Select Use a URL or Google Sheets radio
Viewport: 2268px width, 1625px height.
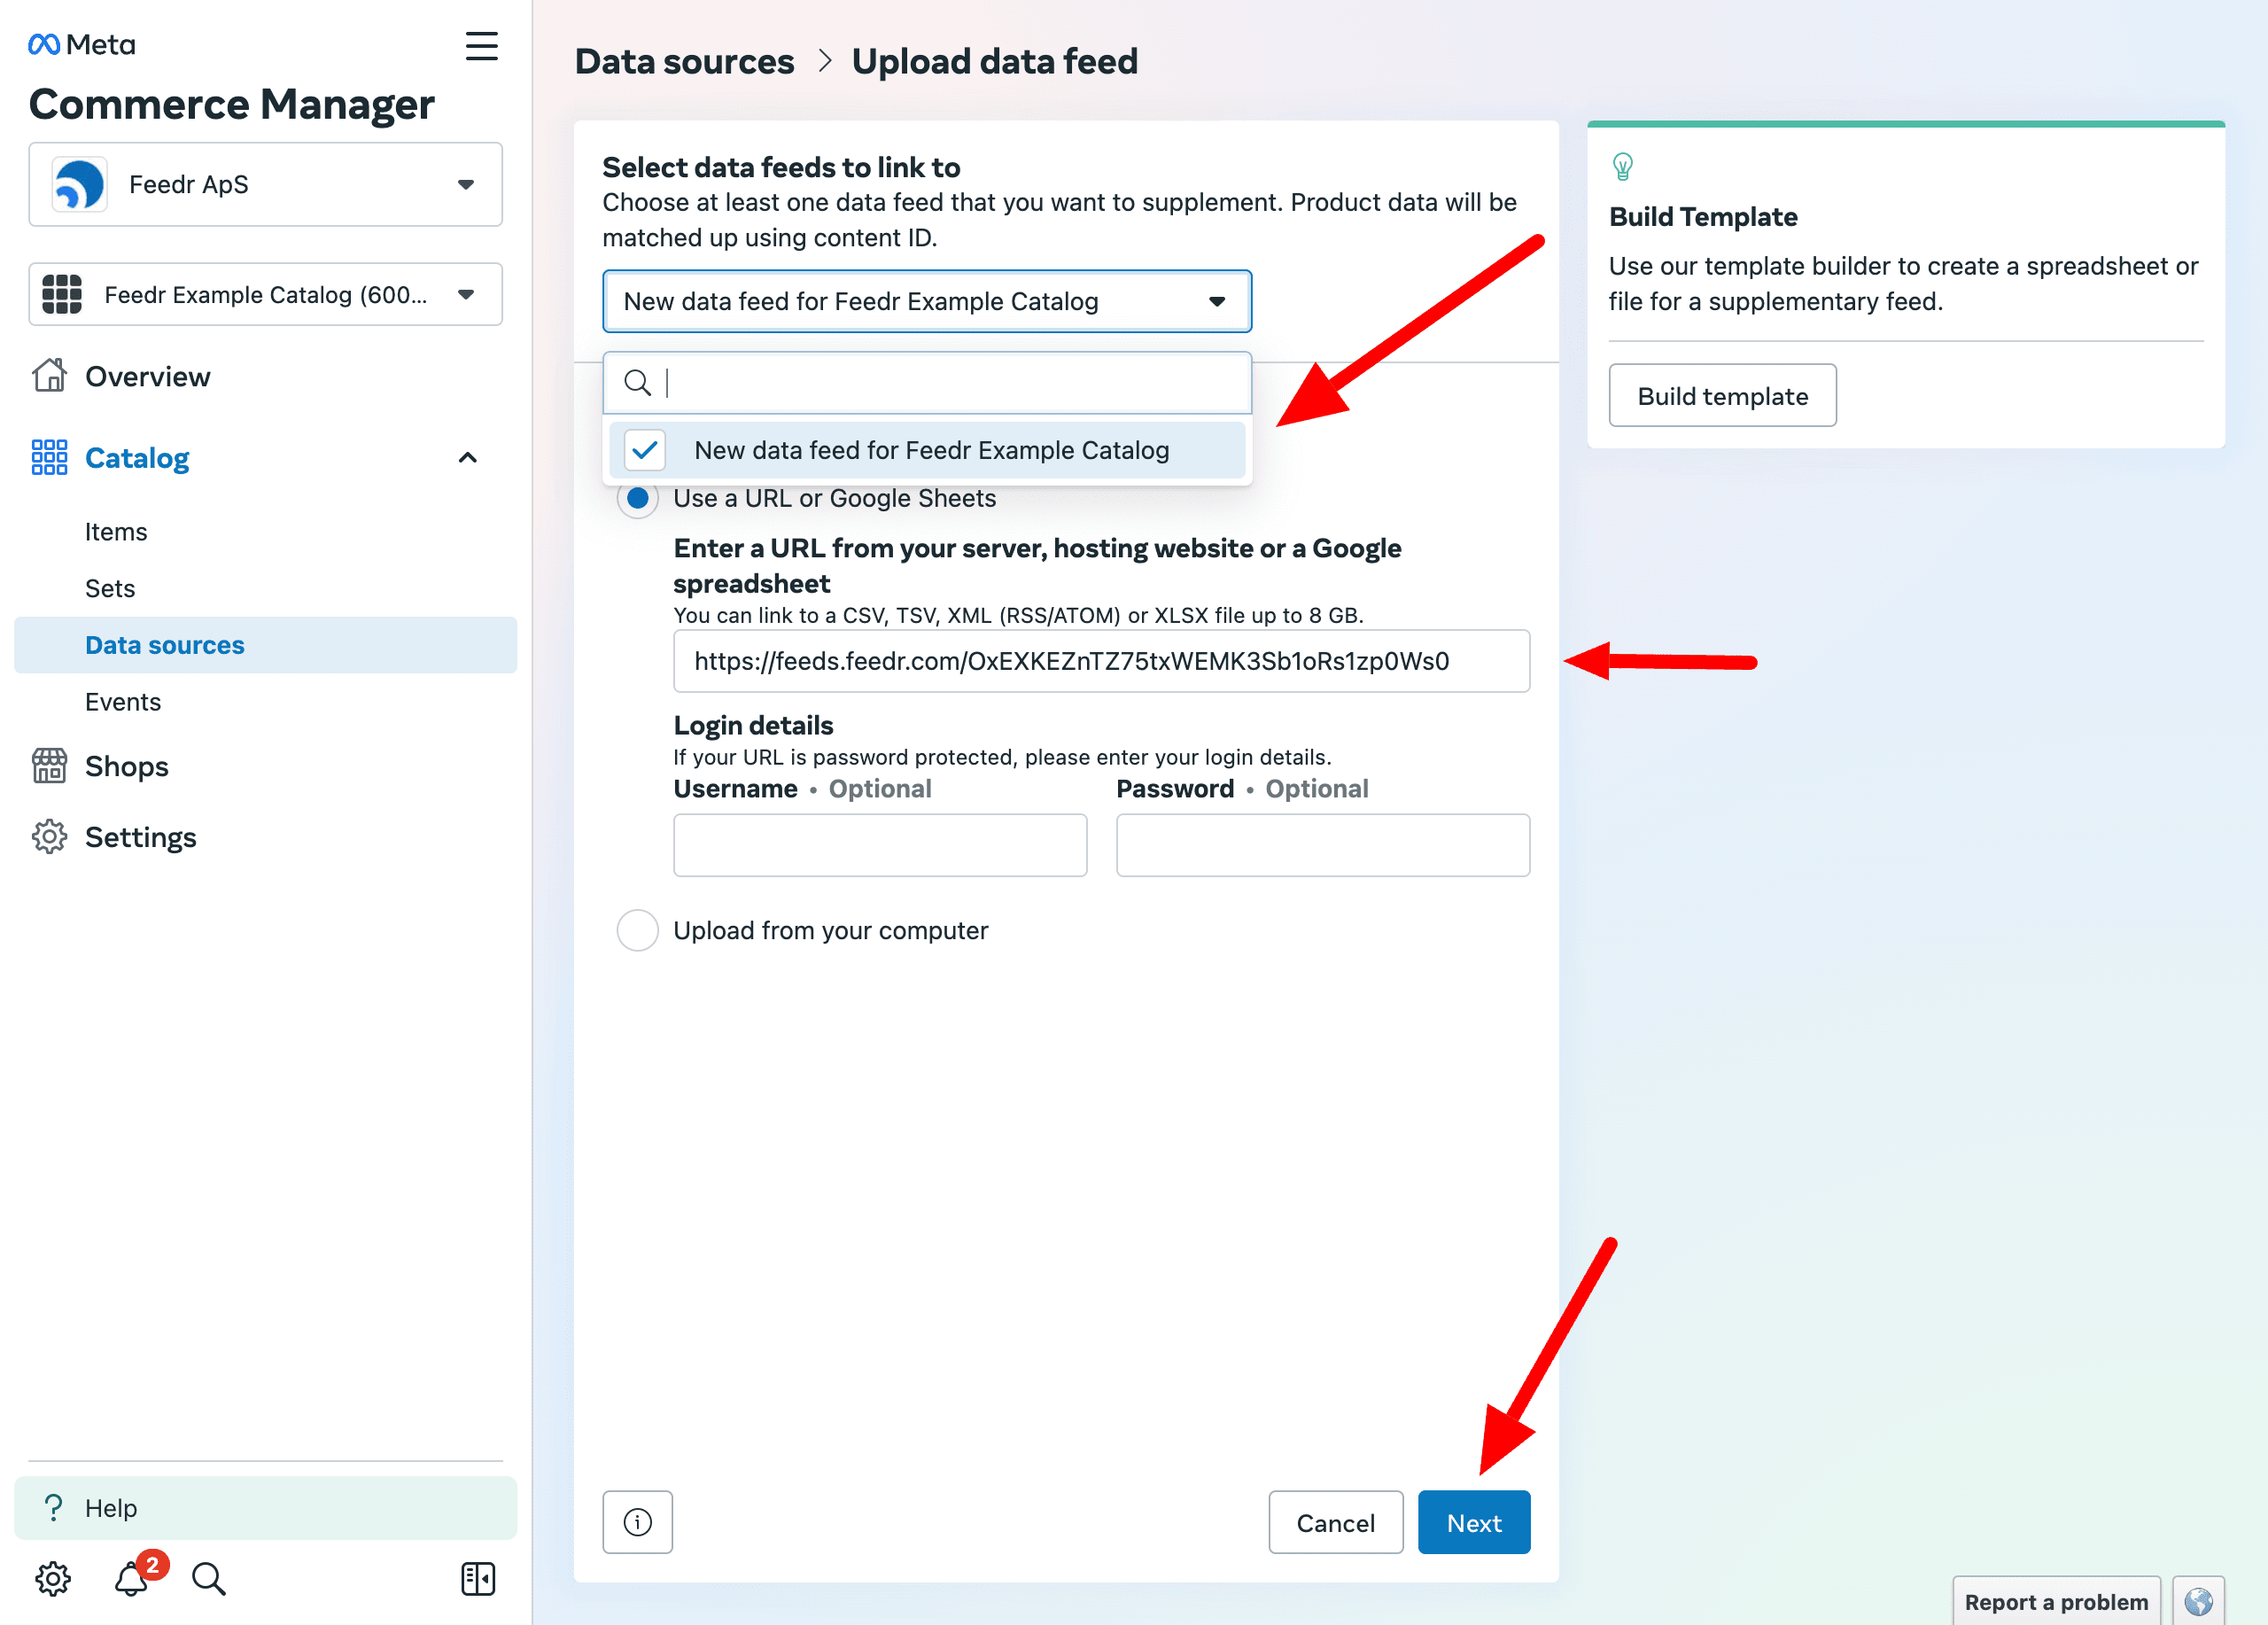(638, 498)
